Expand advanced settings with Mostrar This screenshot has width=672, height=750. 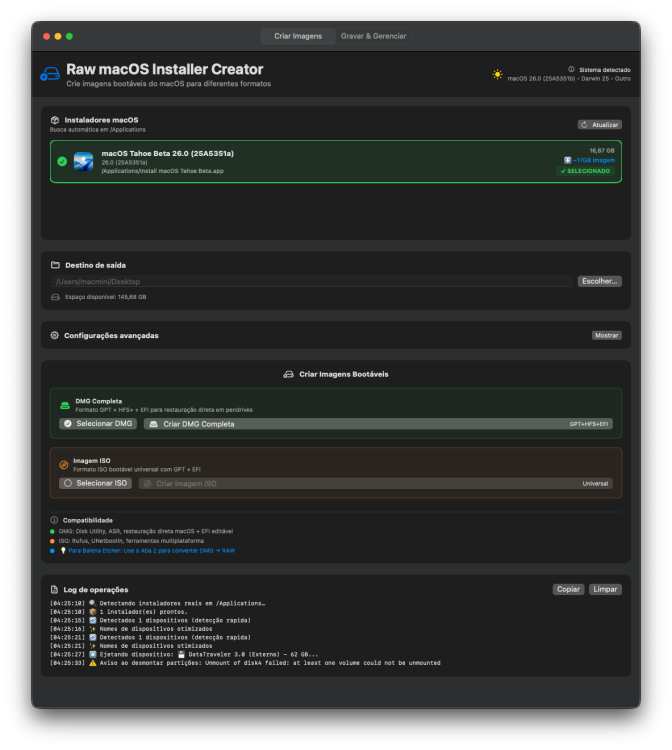[x=606, y=335]
